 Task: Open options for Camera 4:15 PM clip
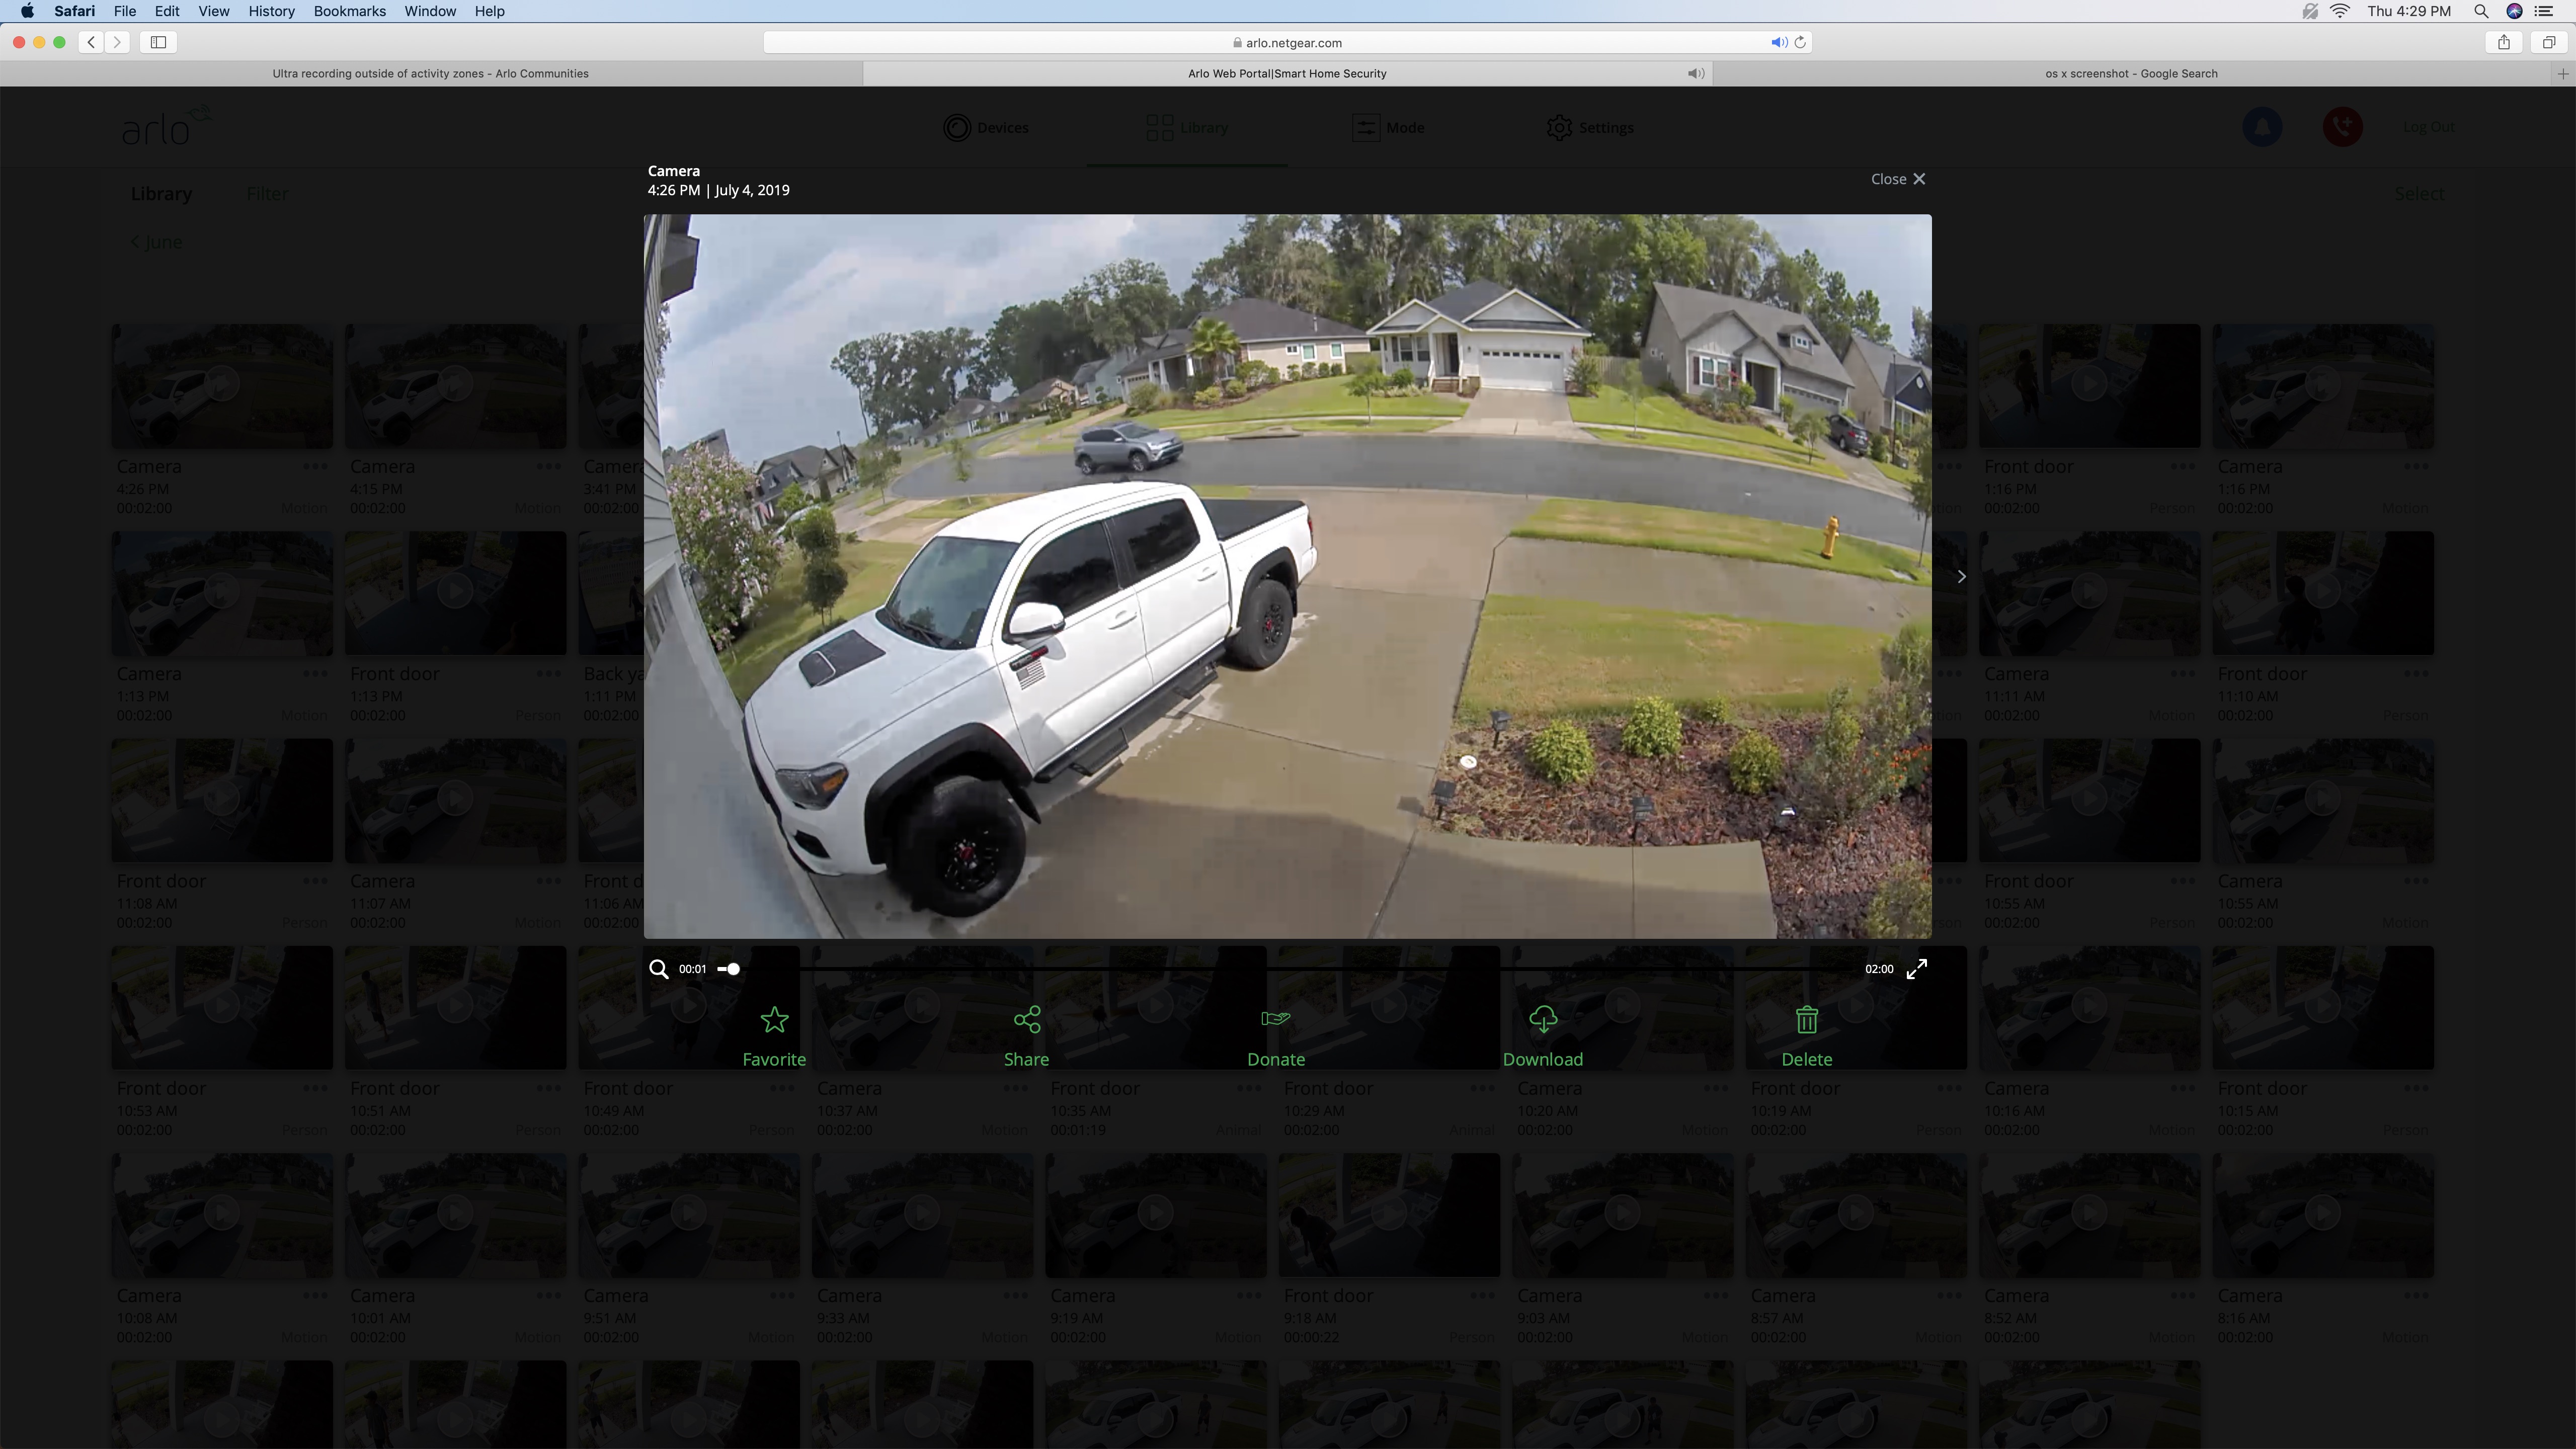[548, 466]
